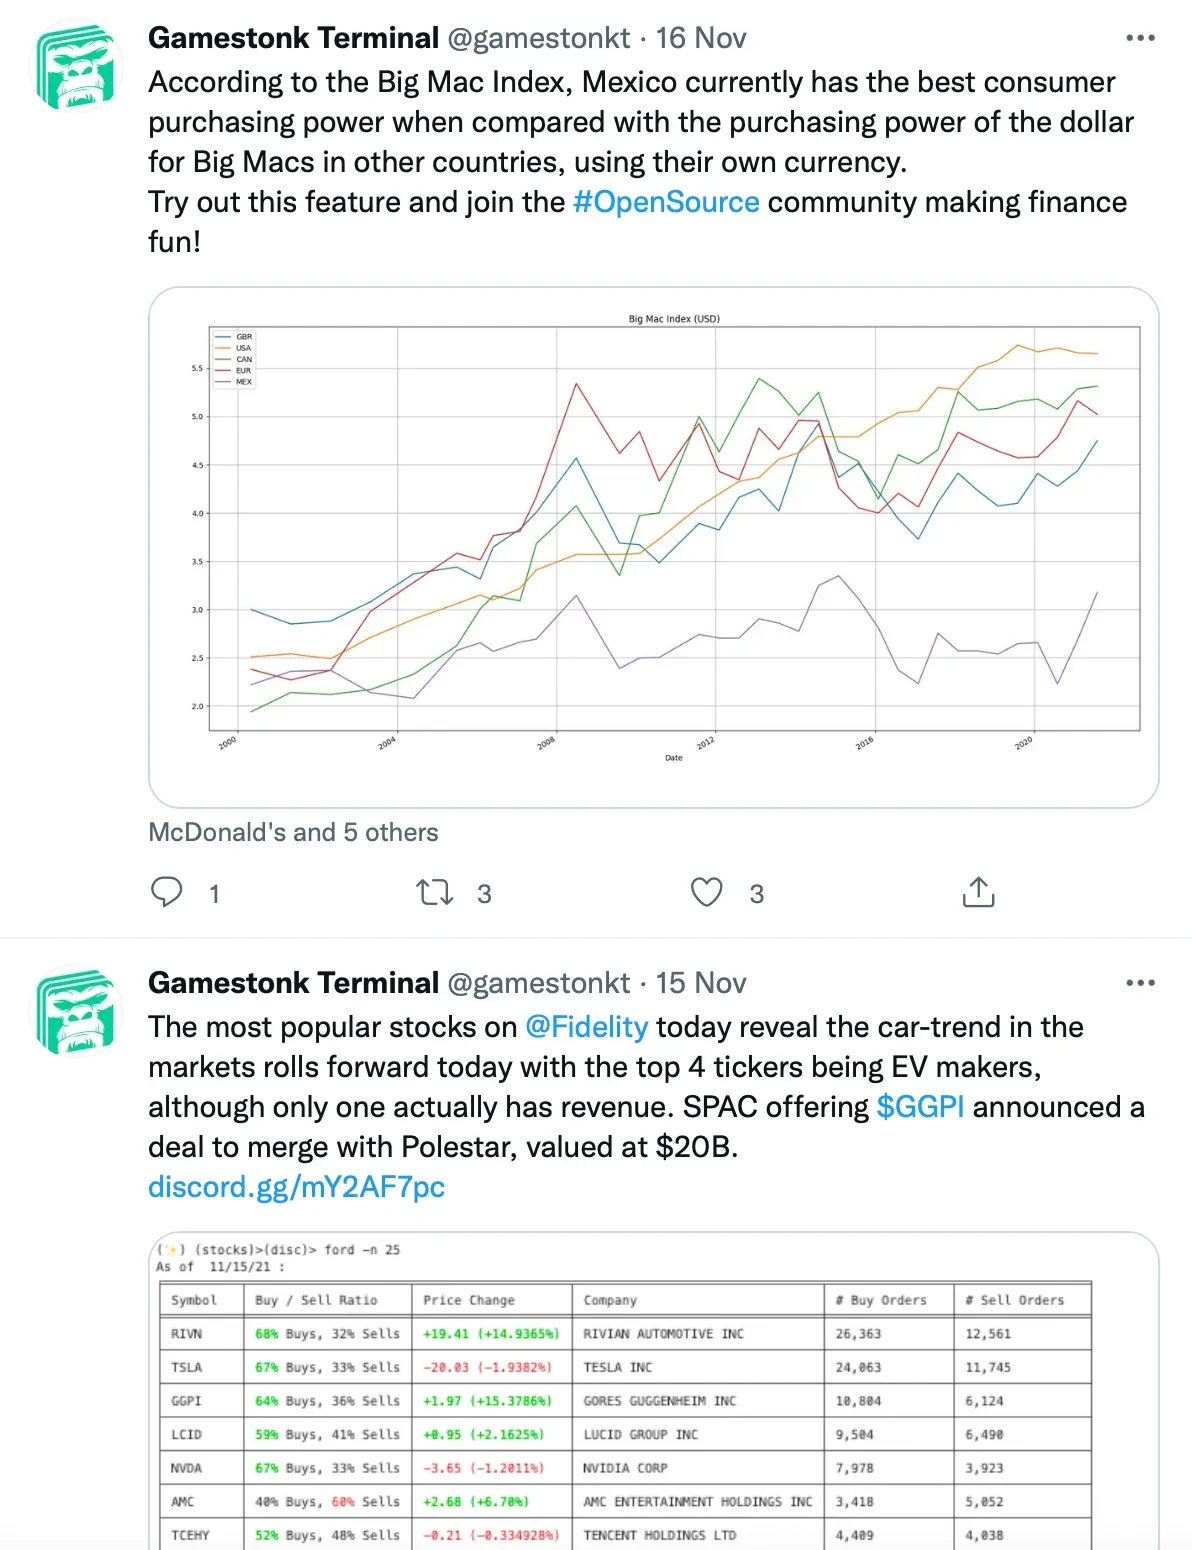The height and width of the screenshot is (1550, 1192).
Task: Open Gamestonk Terminal profile name in first tweet
Action: [x=293, y=38]
